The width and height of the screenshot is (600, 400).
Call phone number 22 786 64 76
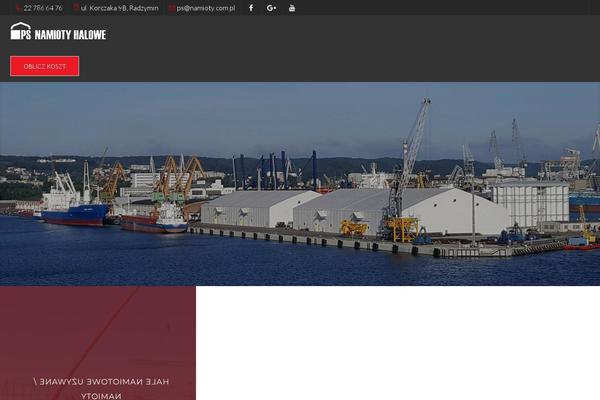click(43, 8)
